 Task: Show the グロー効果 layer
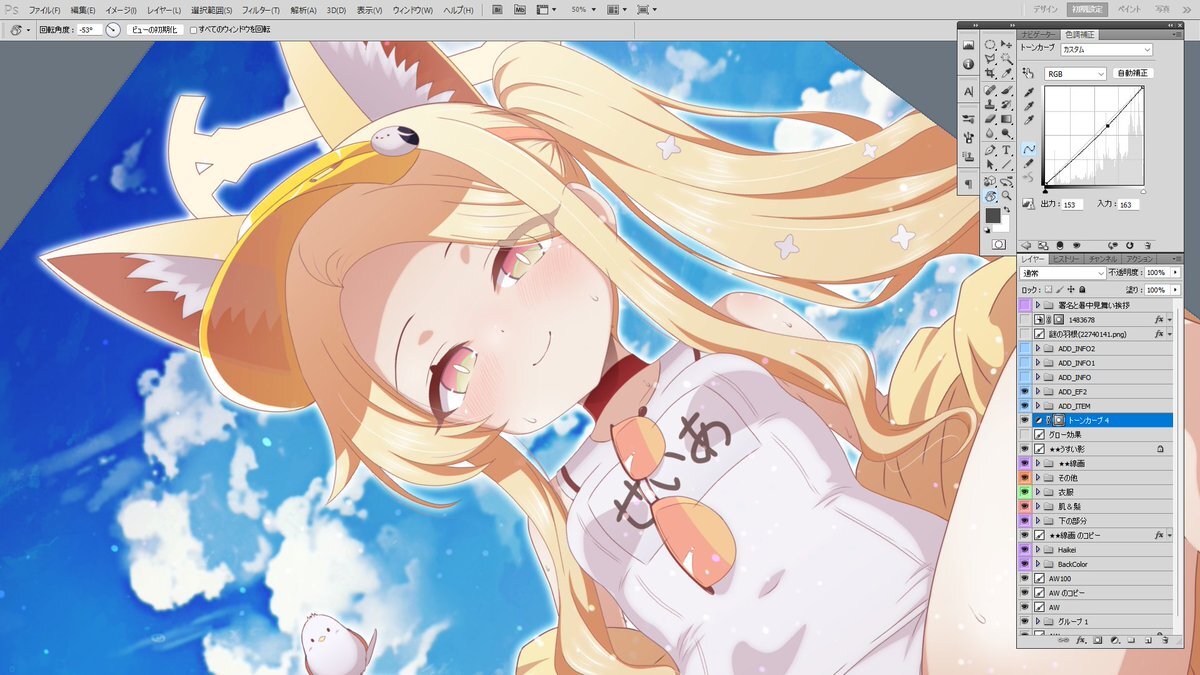1024,435
